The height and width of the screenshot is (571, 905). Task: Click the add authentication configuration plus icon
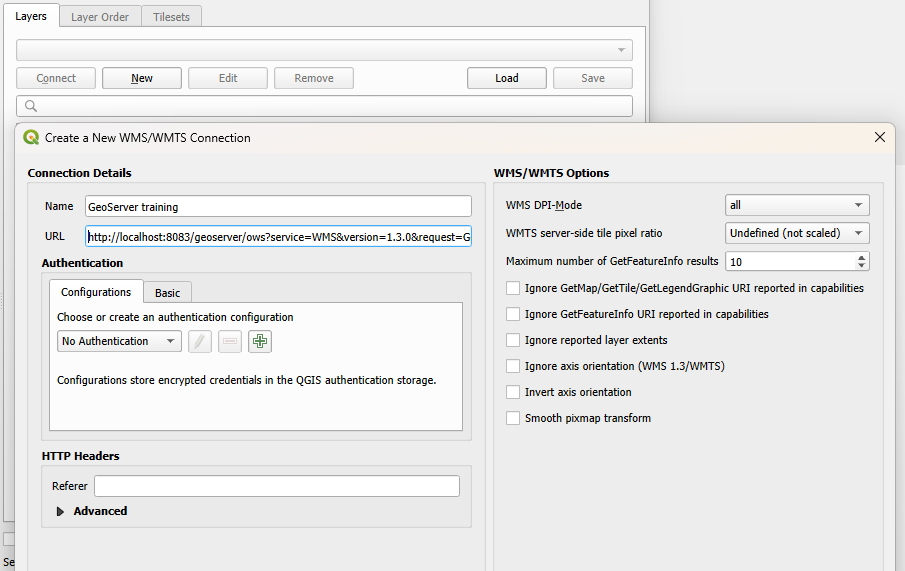click(x=260, y=341)
